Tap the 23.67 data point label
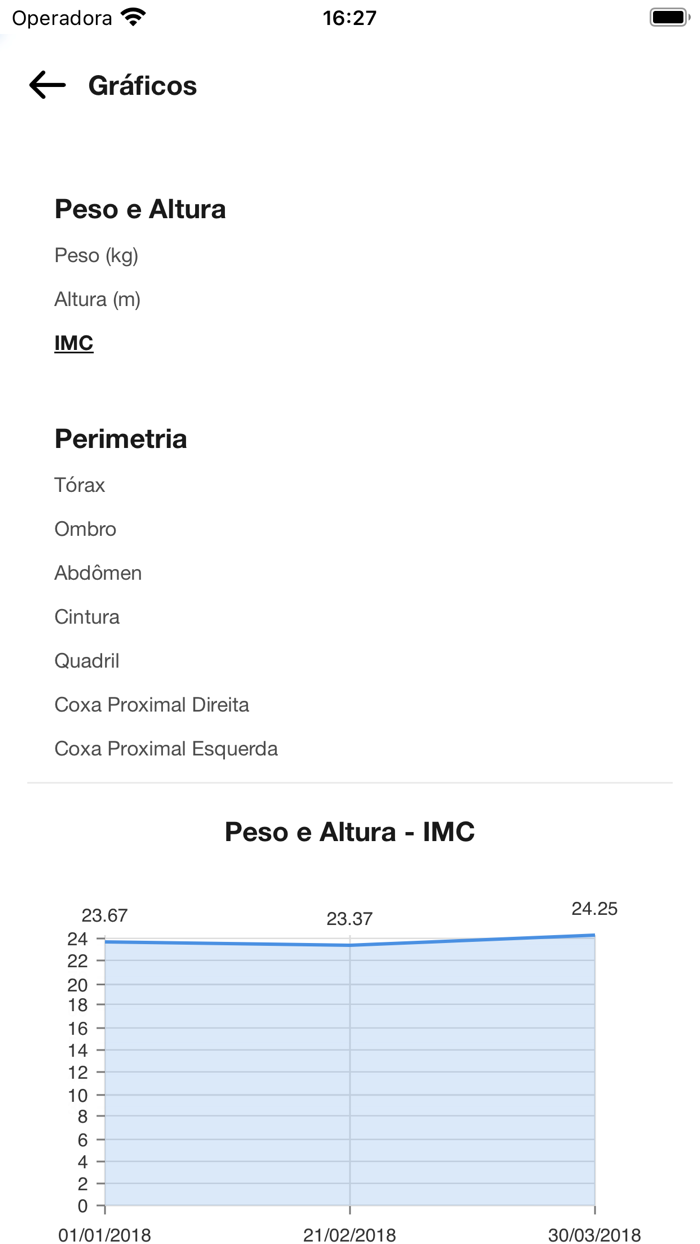This screenshot has height=1244, width=700. pyautogui.click(x=105, y=915)
